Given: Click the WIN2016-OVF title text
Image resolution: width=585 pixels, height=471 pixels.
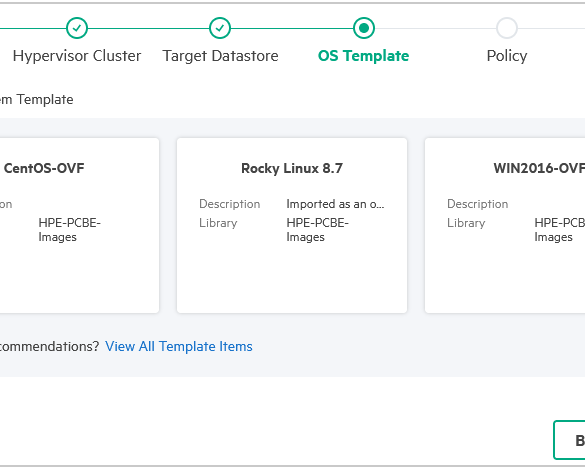Looking at the screenshot, I should click(x=539, y=168).
